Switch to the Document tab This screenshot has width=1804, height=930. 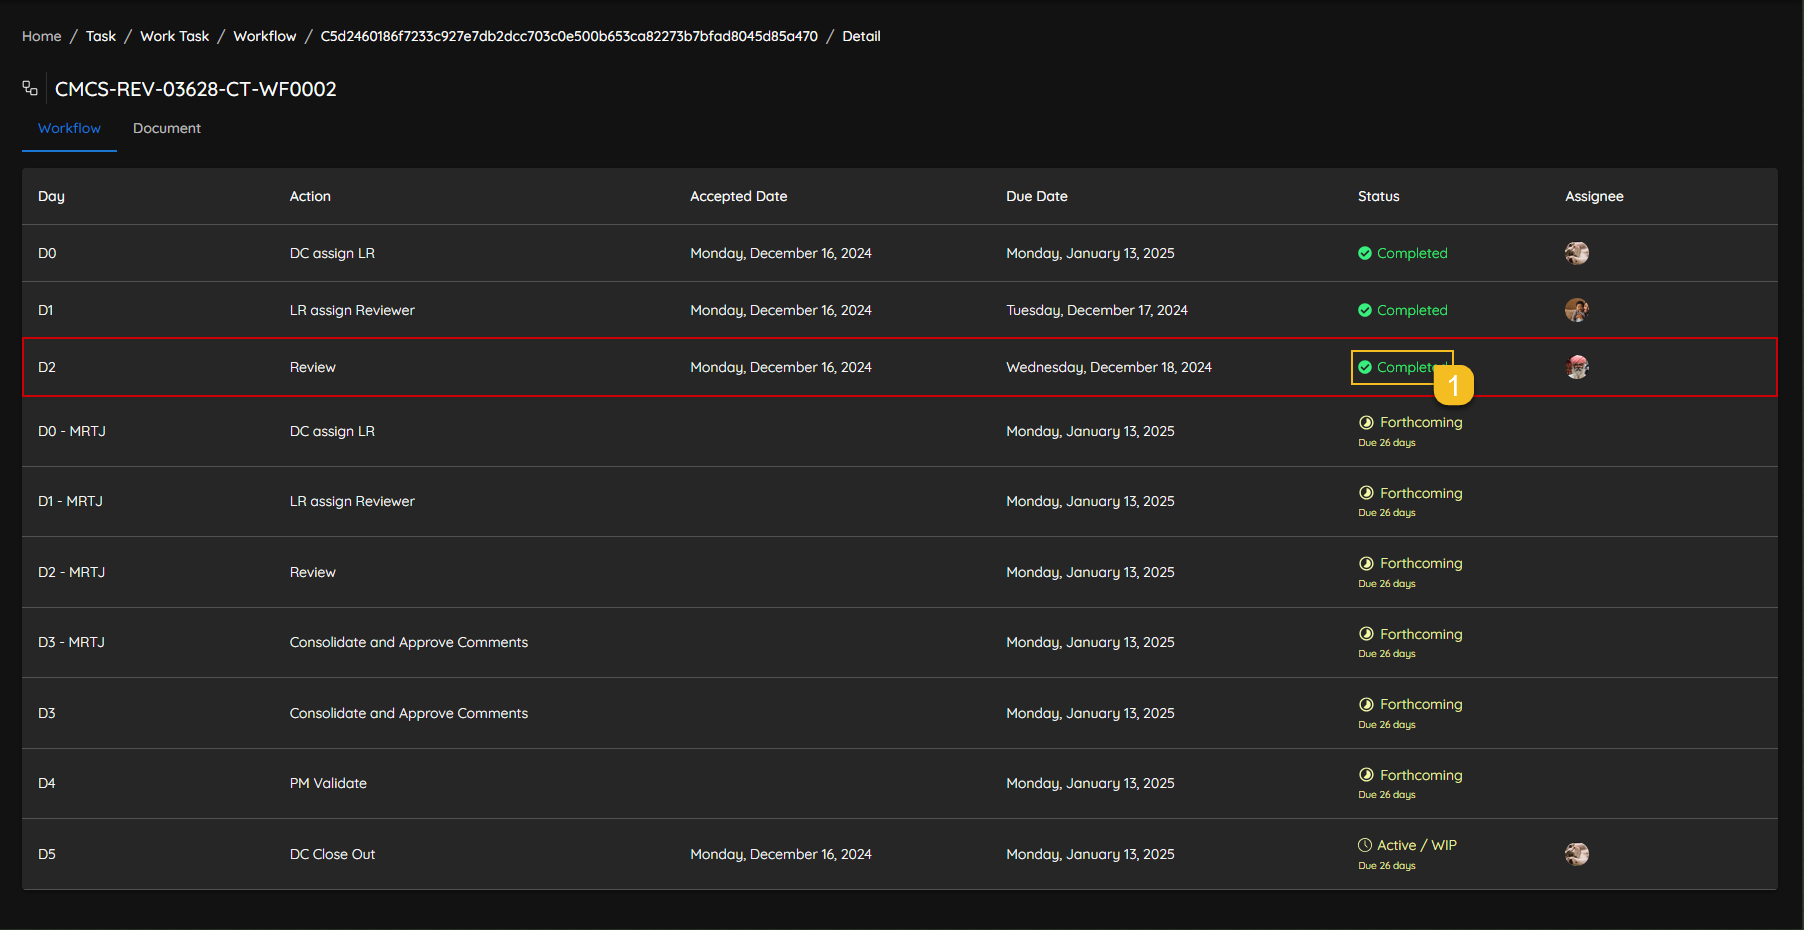coord(167,128)
